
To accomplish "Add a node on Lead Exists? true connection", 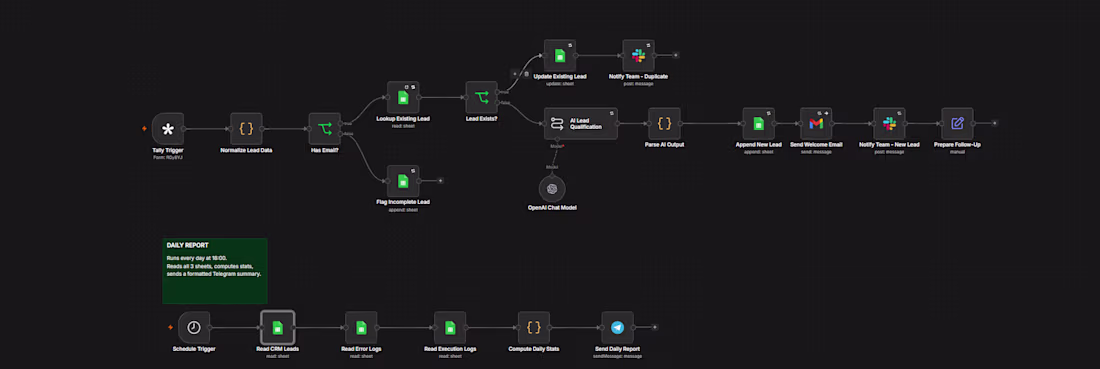I will point(515,74).
